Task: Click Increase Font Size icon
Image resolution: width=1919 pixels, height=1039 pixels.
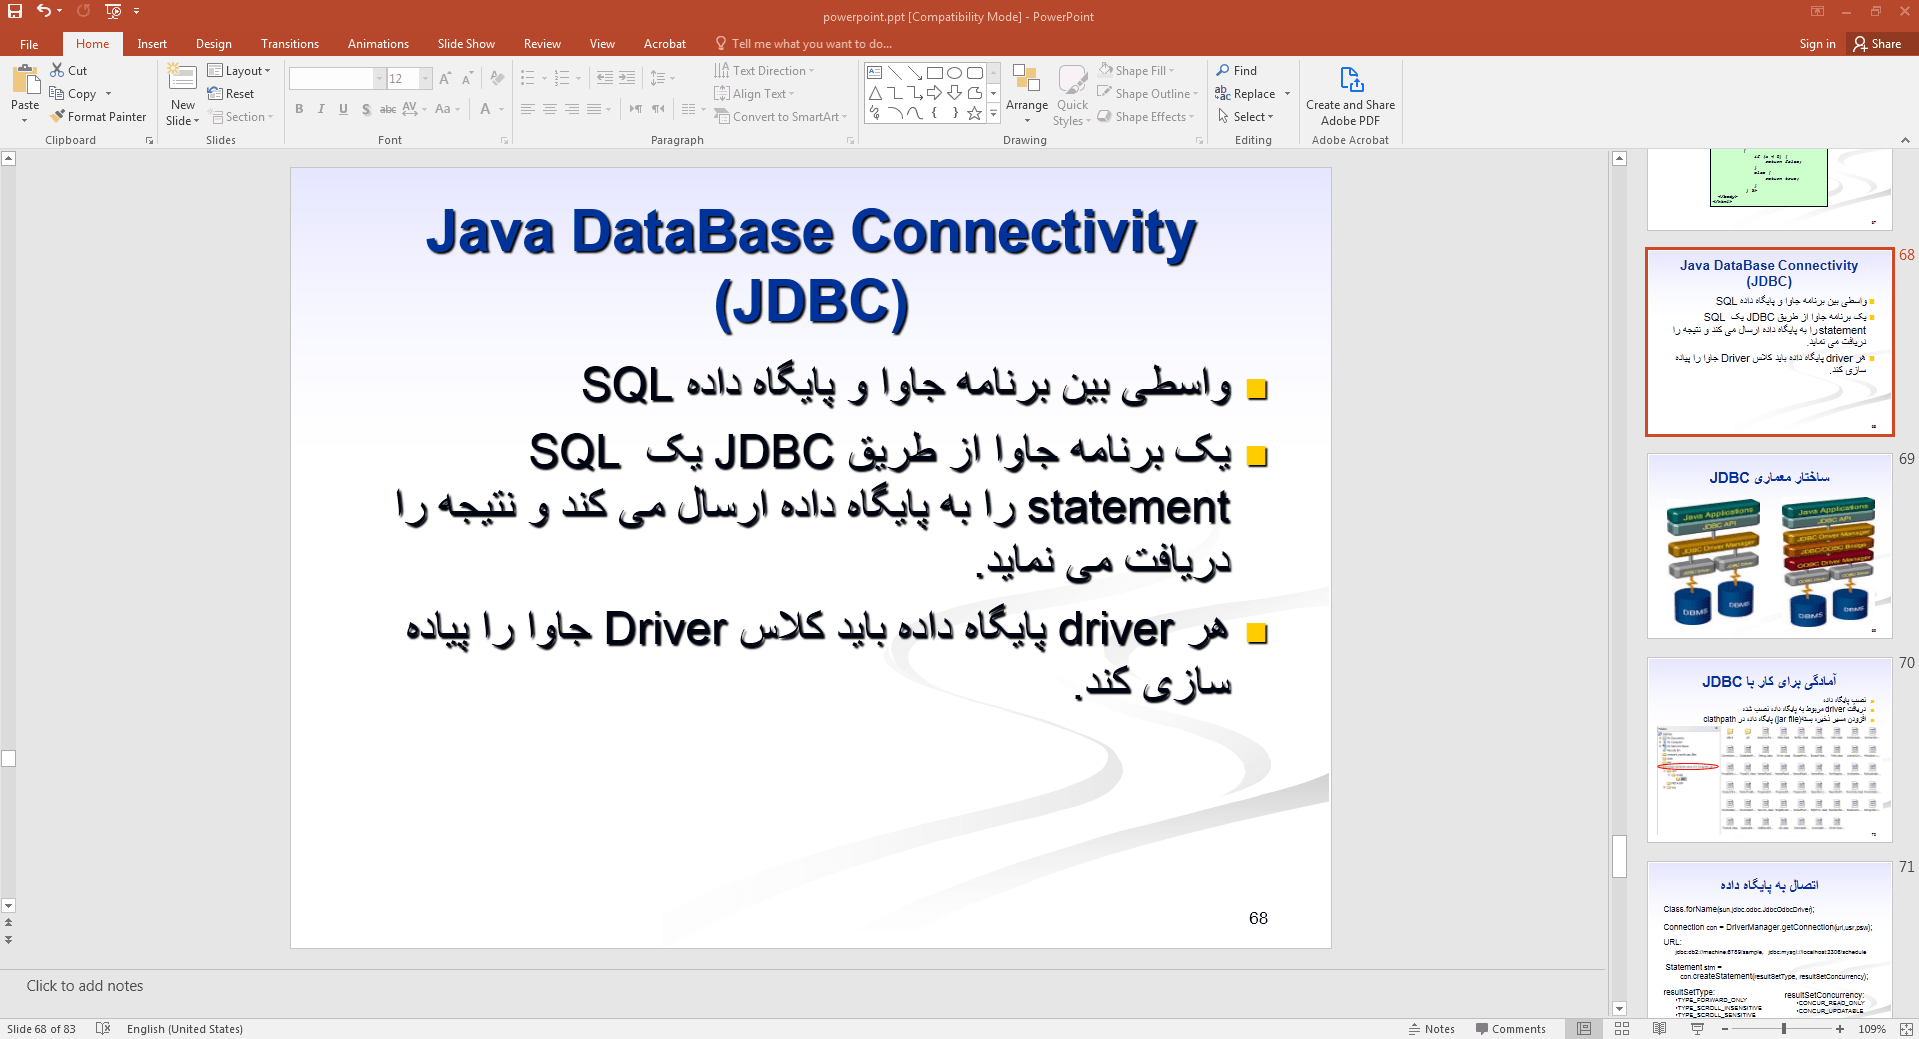Action: (x=445, y=78)
